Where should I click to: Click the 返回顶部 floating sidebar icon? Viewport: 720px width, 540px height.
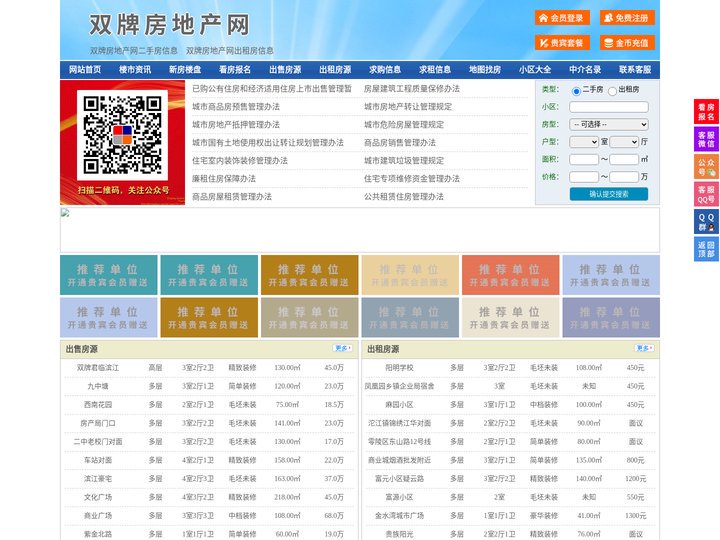706,249
